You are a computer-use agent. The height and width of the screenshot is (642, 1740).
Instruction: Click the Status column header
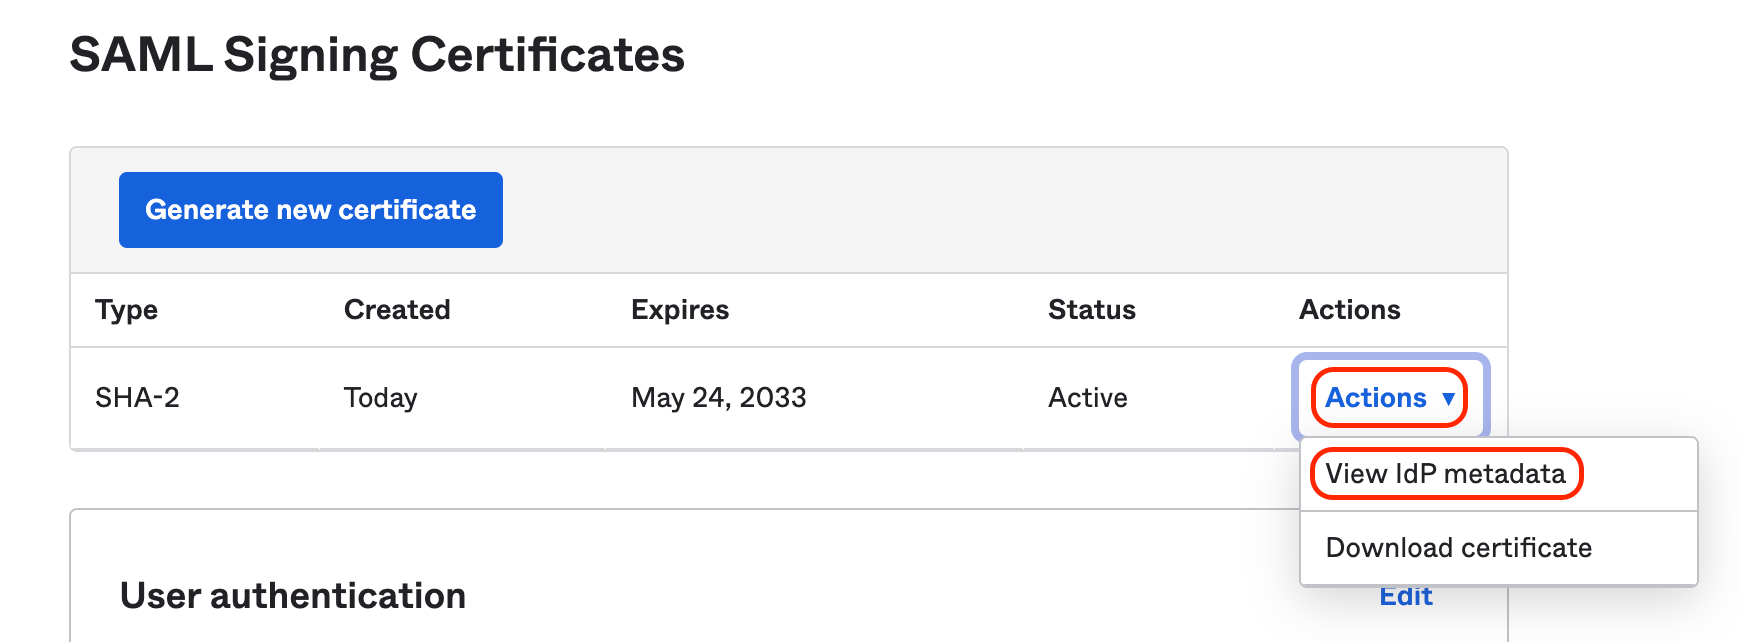tap(1091, 310)
